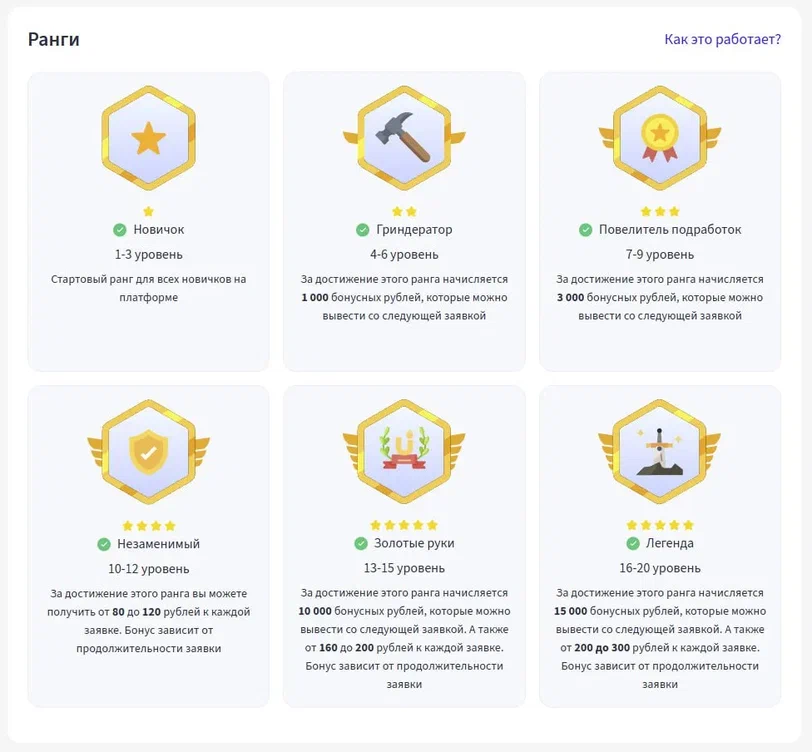
Task: Click the "Золотые руки" rank title
Action: point(414,544)
